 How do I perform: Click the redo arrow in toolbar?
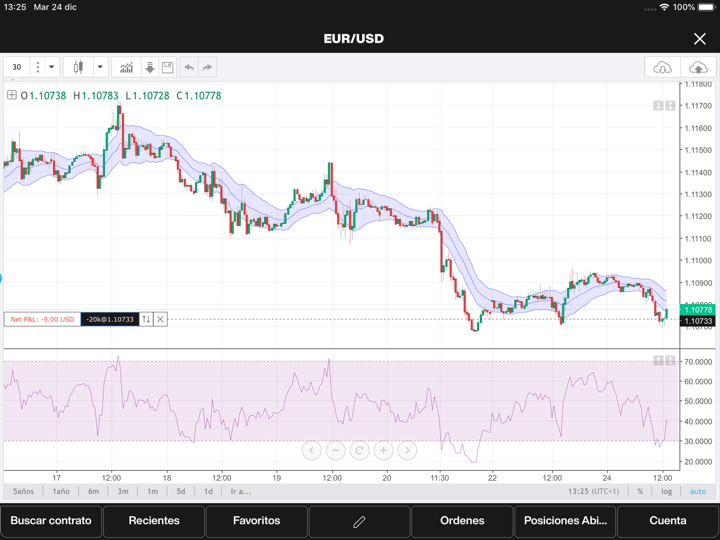point(207,67)
